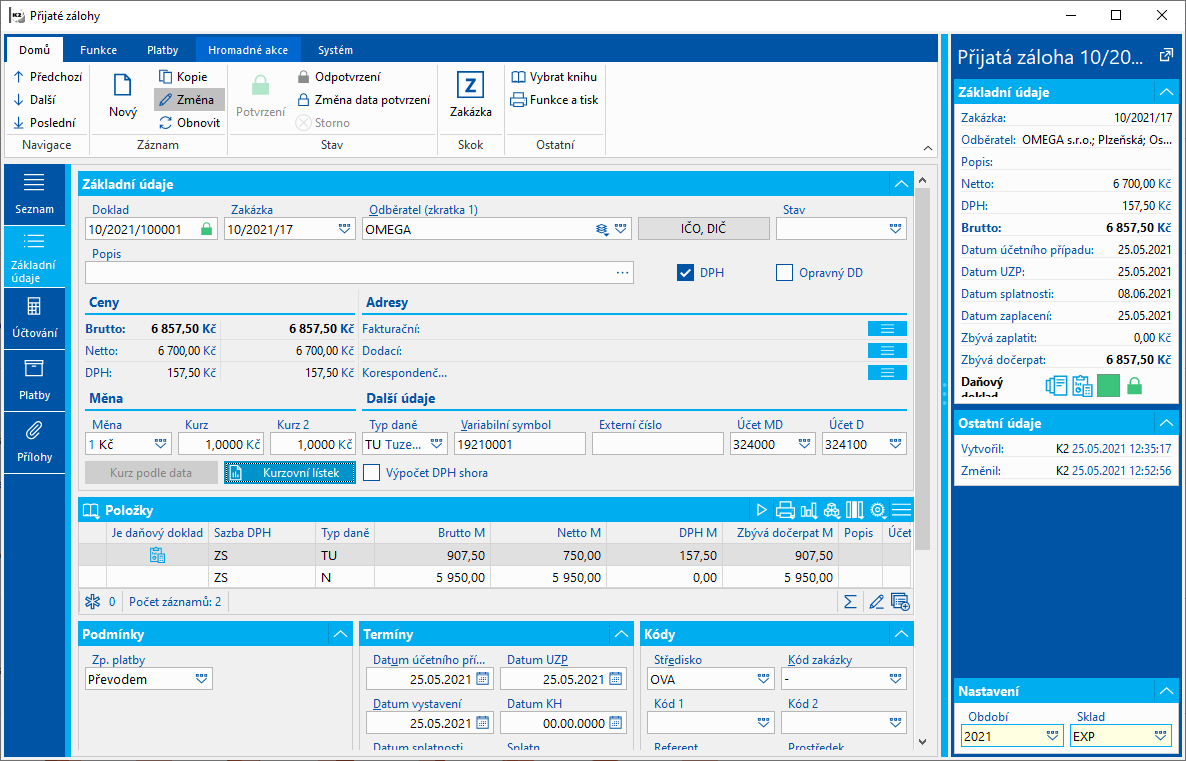Open Platby section in left sidebar
1186x761 pixels.
(x=34, y=380)
